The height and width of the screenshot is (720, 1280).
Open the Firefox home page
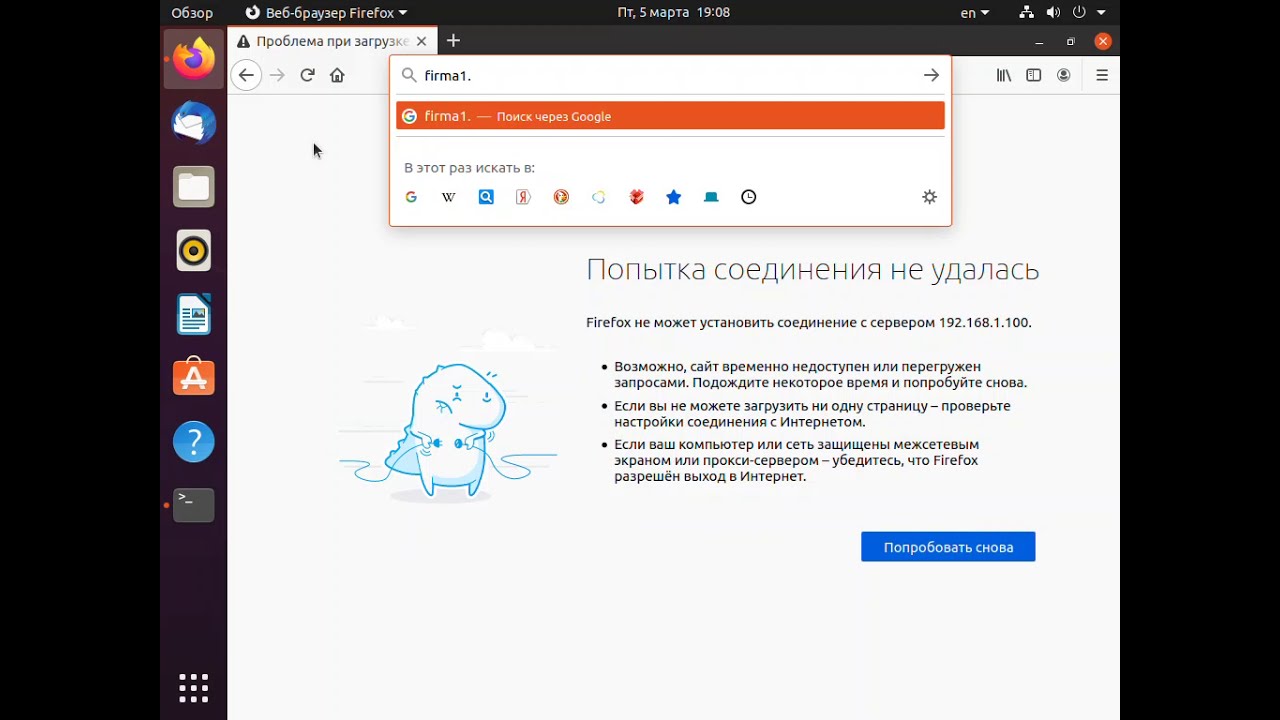337,75
